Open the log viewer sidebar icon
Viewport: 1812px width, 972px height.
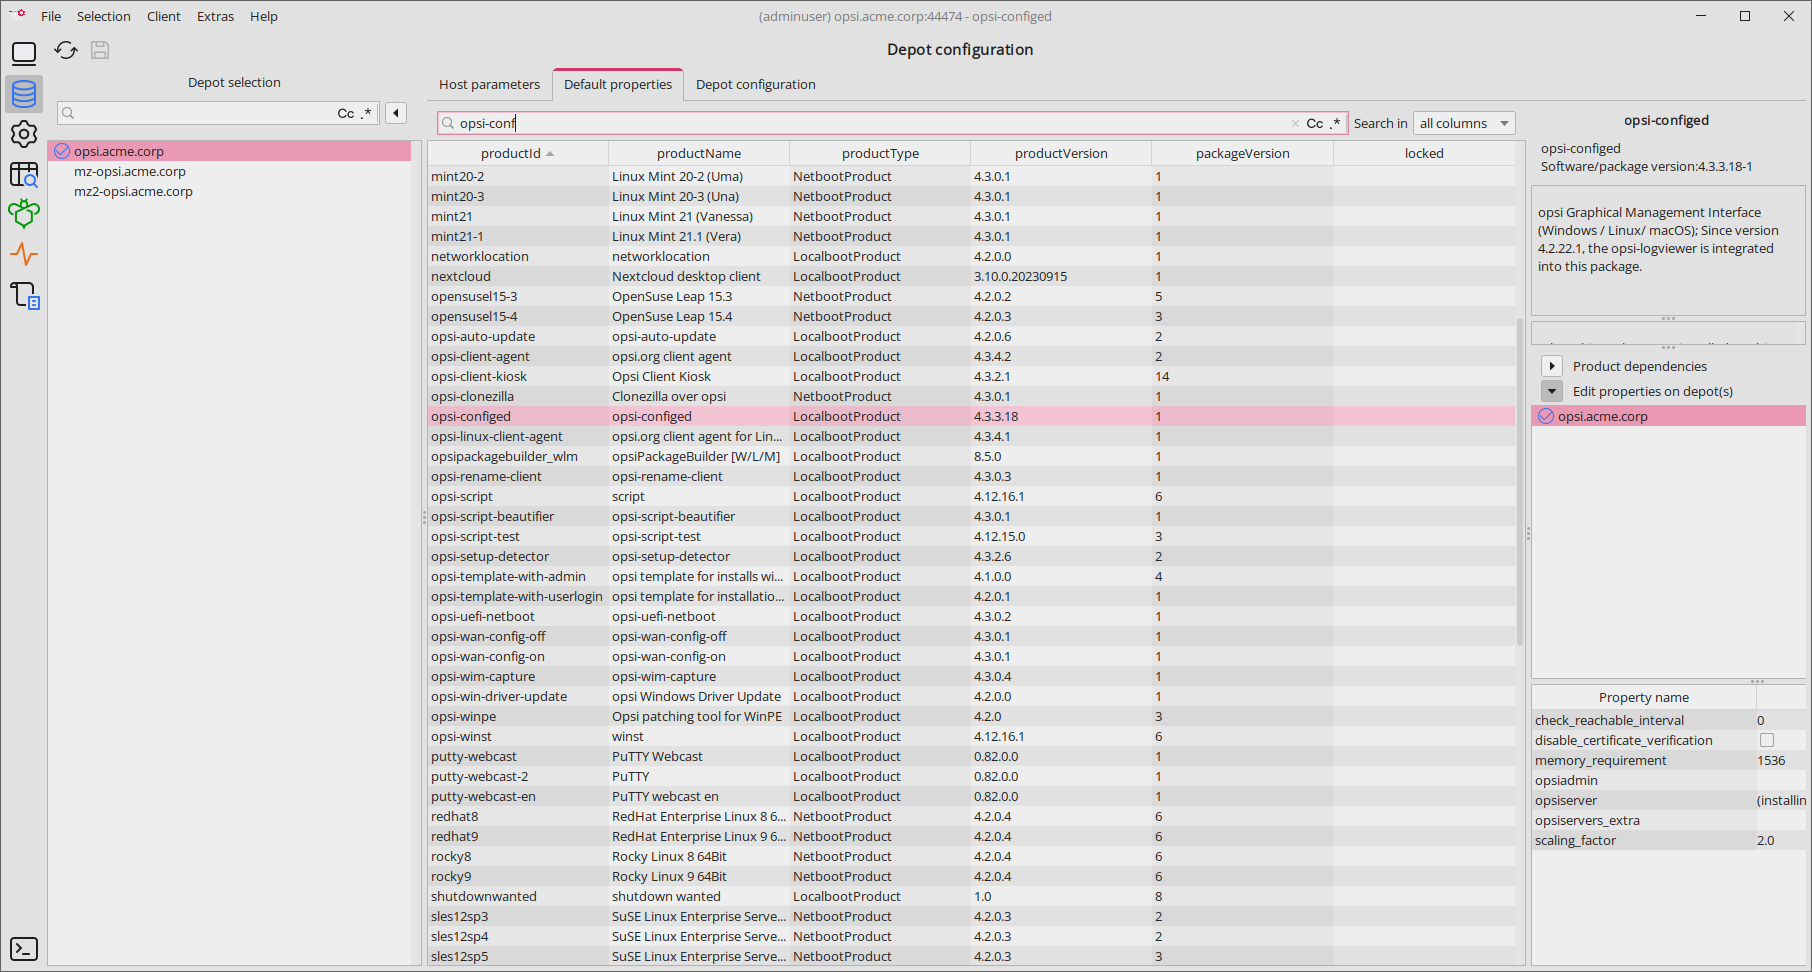(24, 295)
